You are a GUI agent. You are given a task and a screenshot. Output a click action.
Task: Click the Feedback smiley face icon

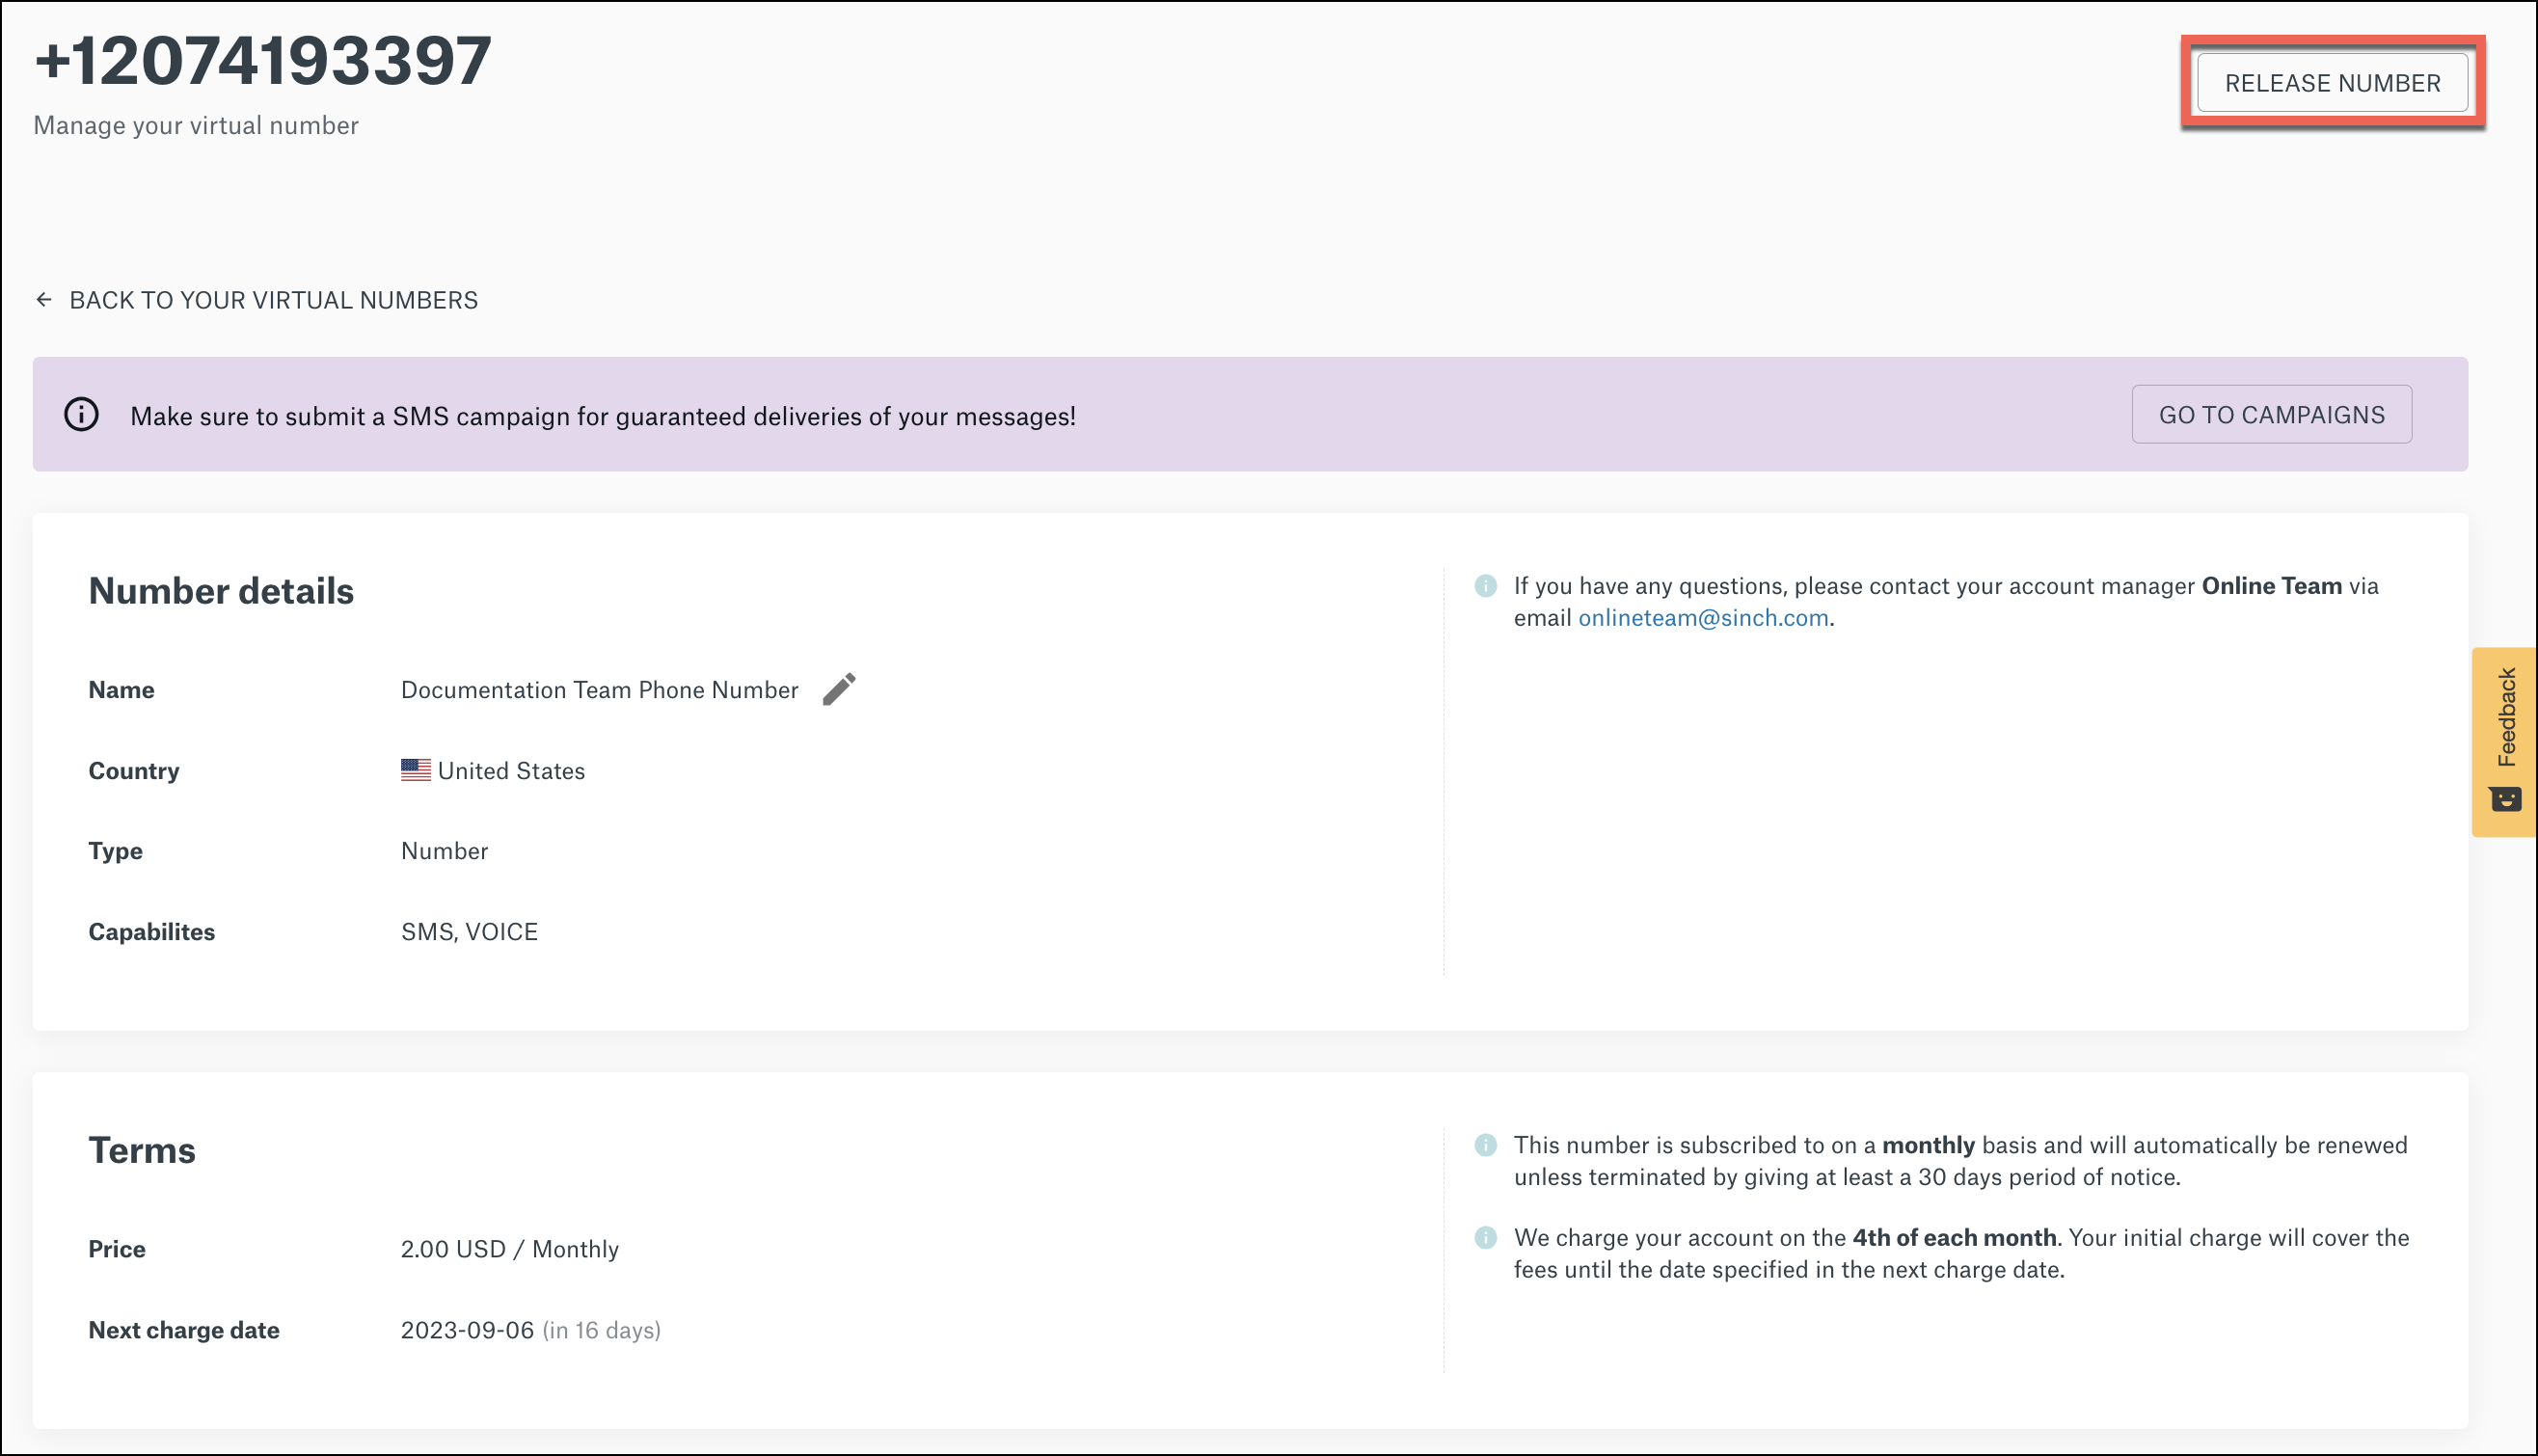[2505, 799]
